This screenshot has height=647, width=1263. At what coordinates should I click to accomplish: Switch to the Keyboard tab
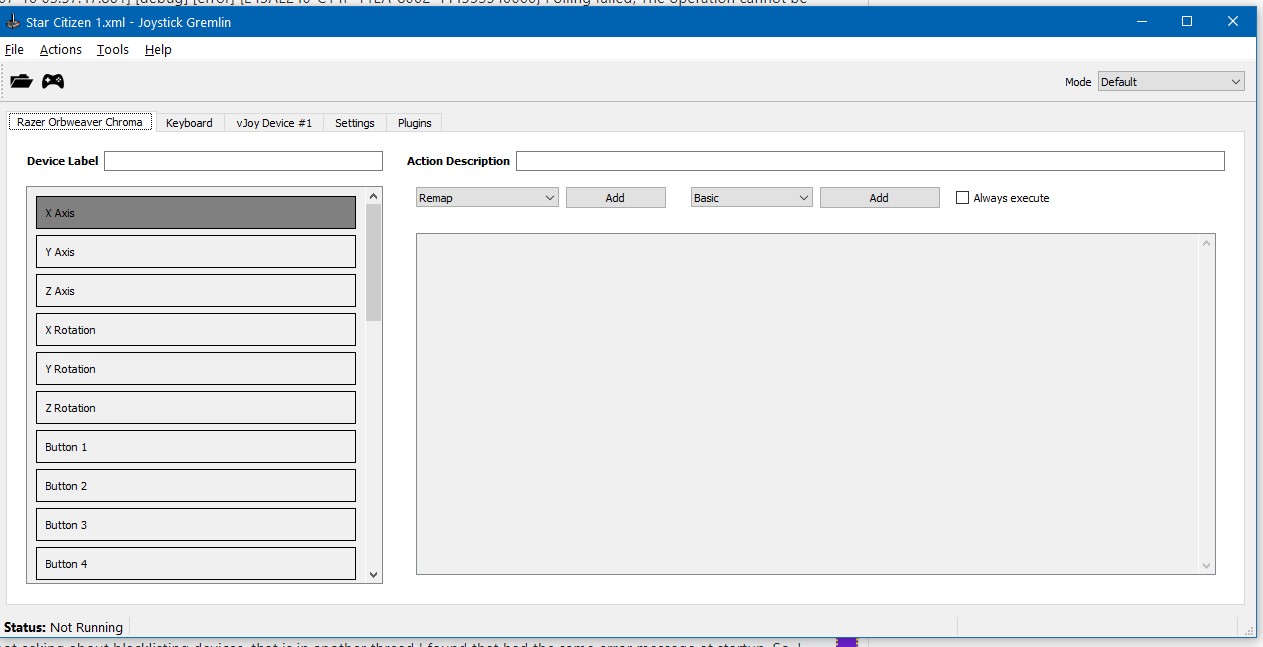[189, 123]
